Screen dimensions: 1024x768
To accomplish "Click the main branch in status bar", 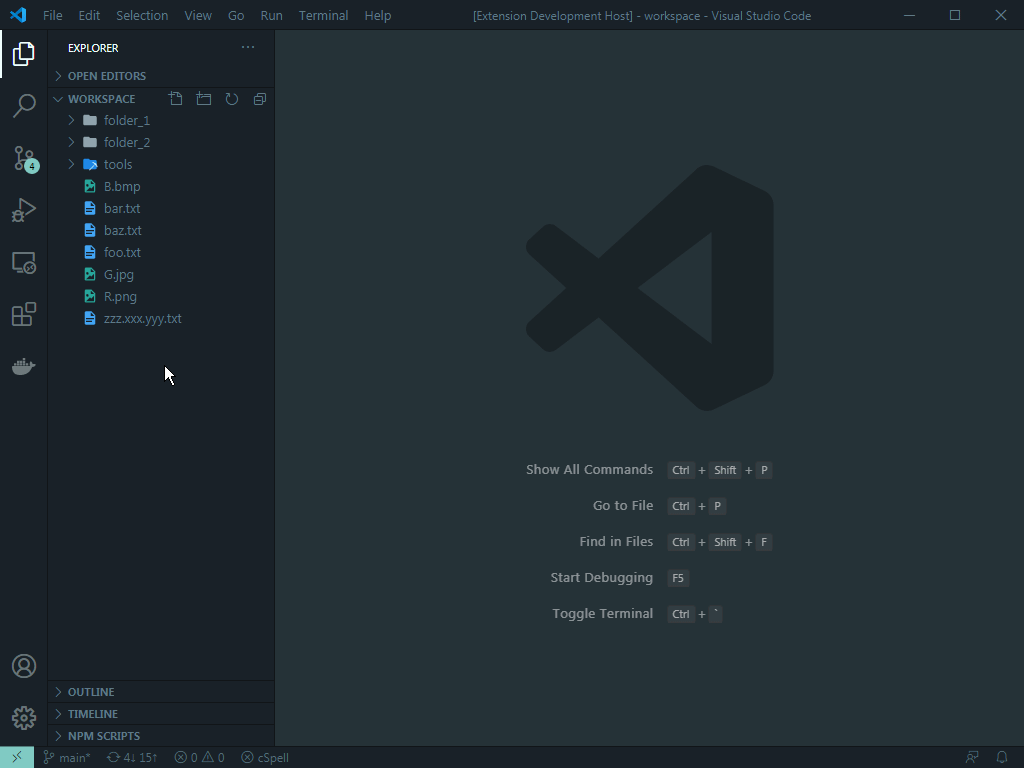I will (67, 757).
